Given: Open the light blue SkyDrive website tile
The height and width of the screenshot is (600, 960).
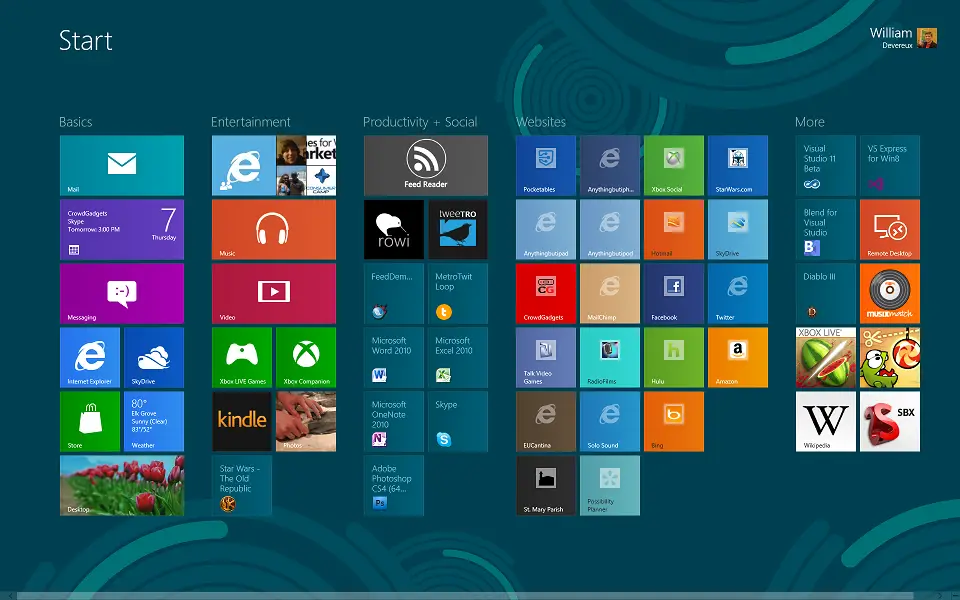Looking at the screenshot, I should (x=738, y=230).
